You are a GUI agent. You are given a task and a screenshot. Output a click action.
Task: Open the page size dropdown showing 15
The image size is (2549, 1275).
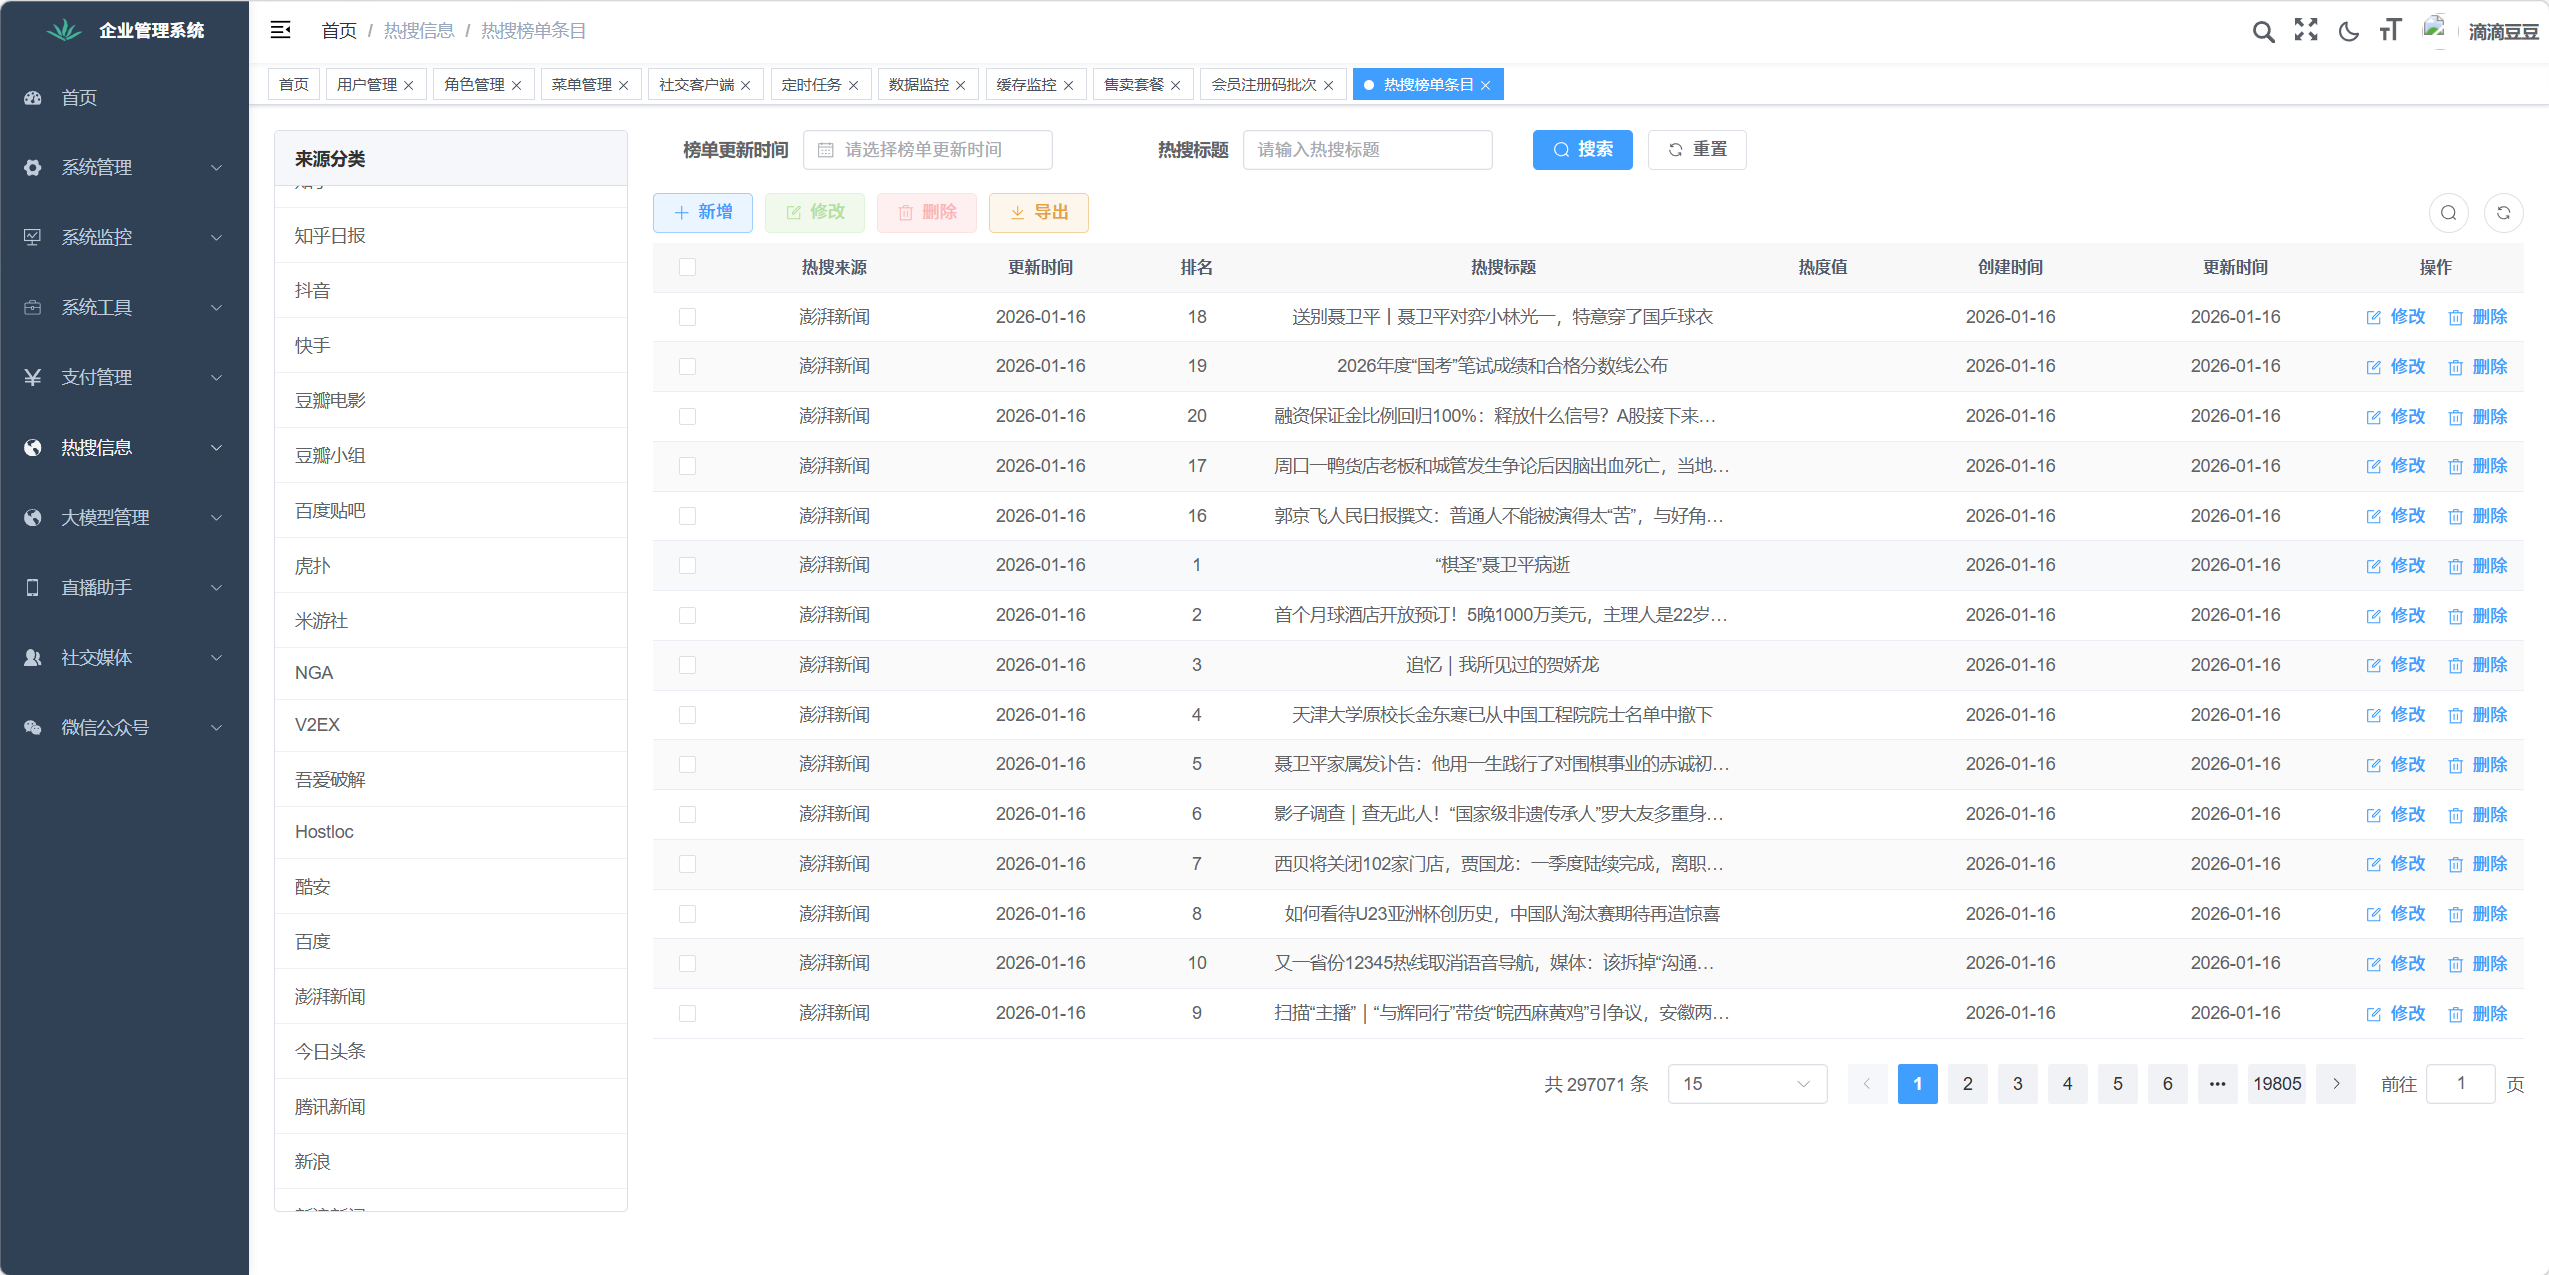1746,1083
